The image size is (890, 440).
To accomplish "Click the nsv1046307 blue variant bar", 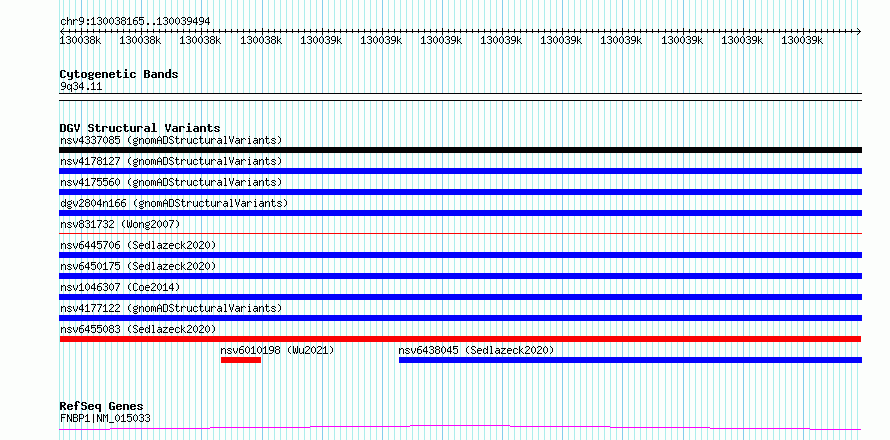I will click(x=460, y=297).
